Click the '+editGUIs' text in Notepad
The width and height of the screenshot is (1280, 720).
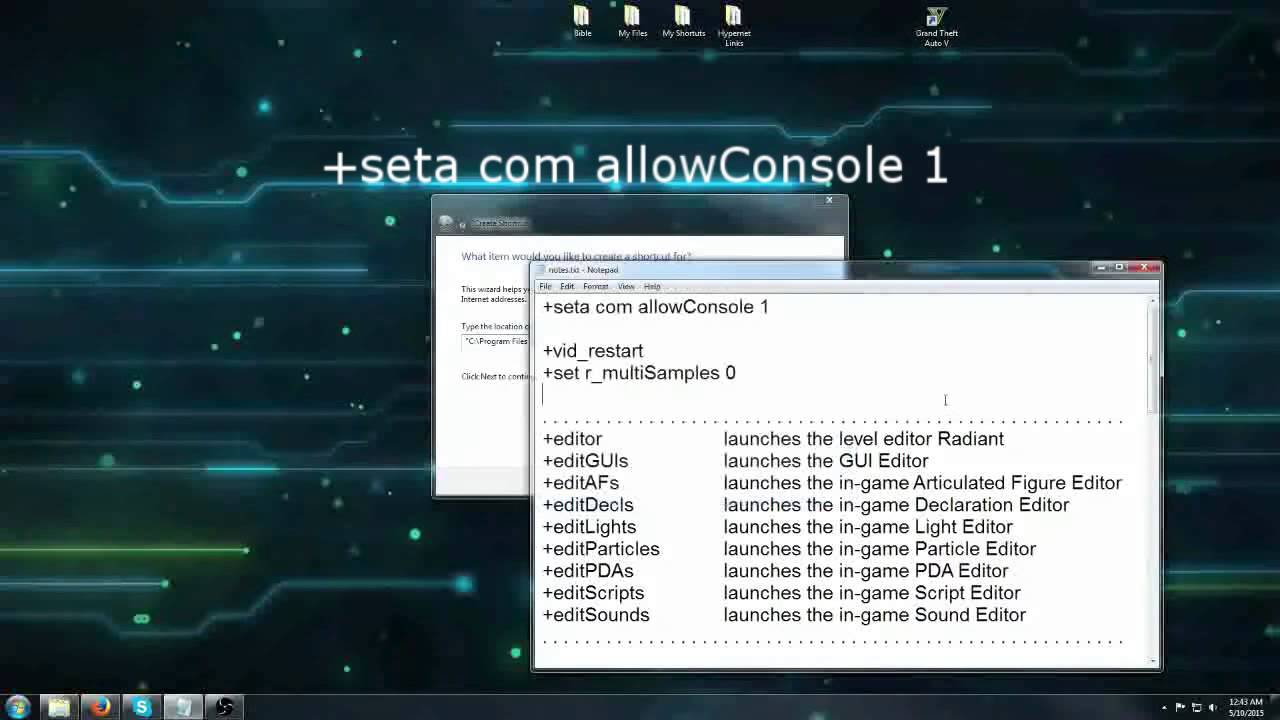[585, 461]
